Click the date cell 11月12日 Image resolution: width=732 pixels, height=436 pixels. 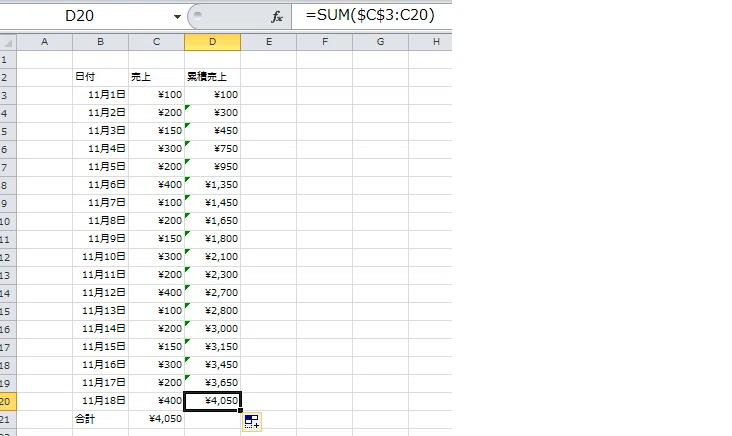(x=100, y=293)
